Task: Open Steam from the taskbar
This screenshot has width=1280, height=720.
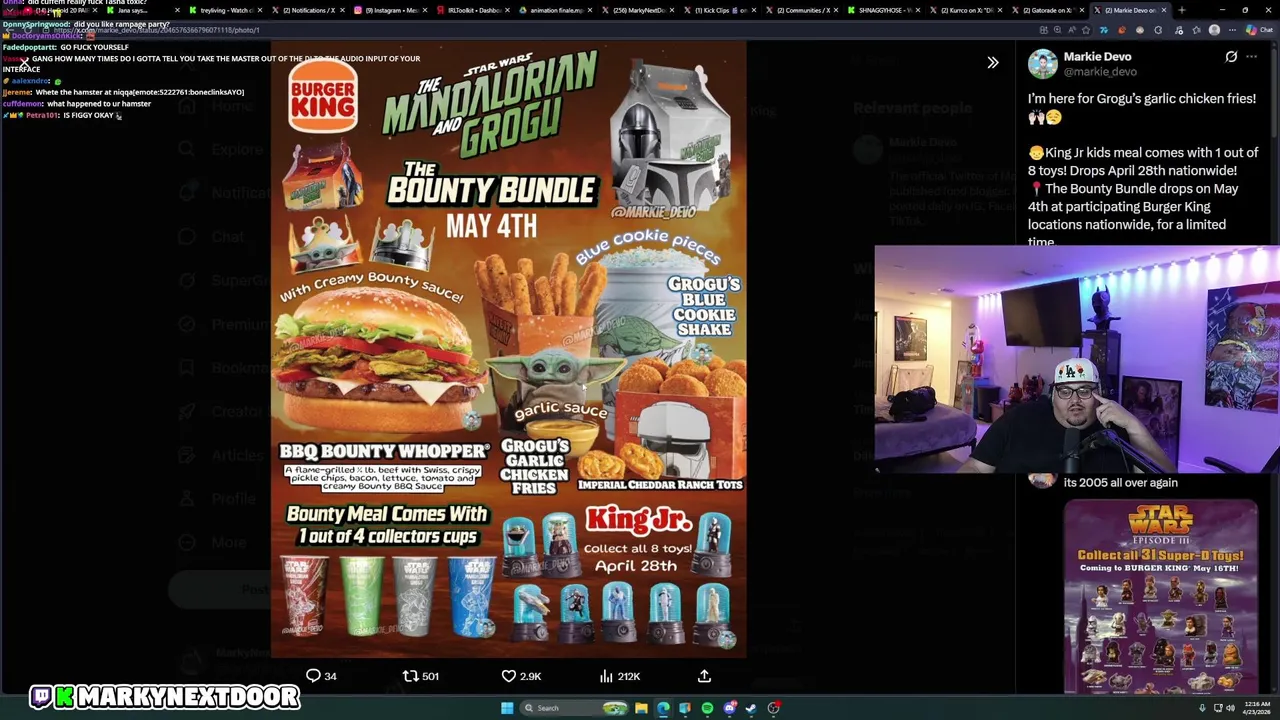Action: click(x=751, y=708)
